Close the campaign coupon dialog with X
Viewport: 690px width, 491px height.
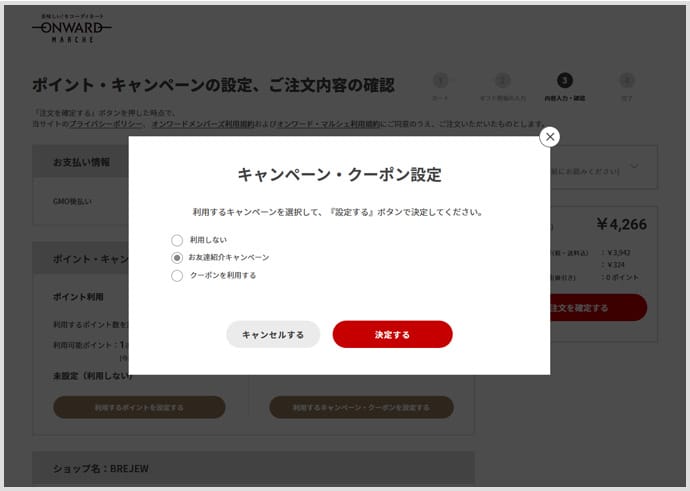pos(550,137)
